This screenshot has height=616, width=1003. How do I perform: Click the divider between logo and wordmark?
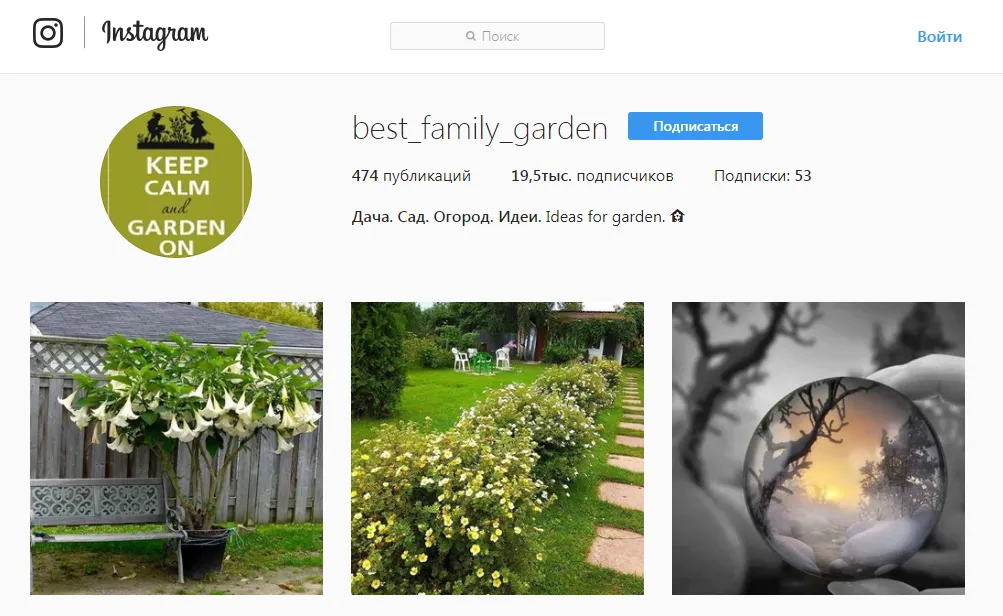pyautogui.click(x=84, y=32)
